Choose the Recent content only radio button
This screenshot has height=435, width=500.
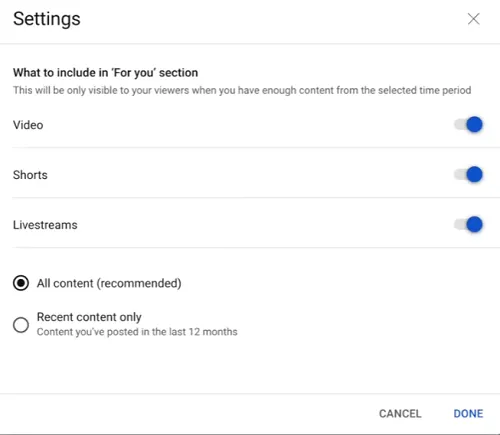point(21,325)
